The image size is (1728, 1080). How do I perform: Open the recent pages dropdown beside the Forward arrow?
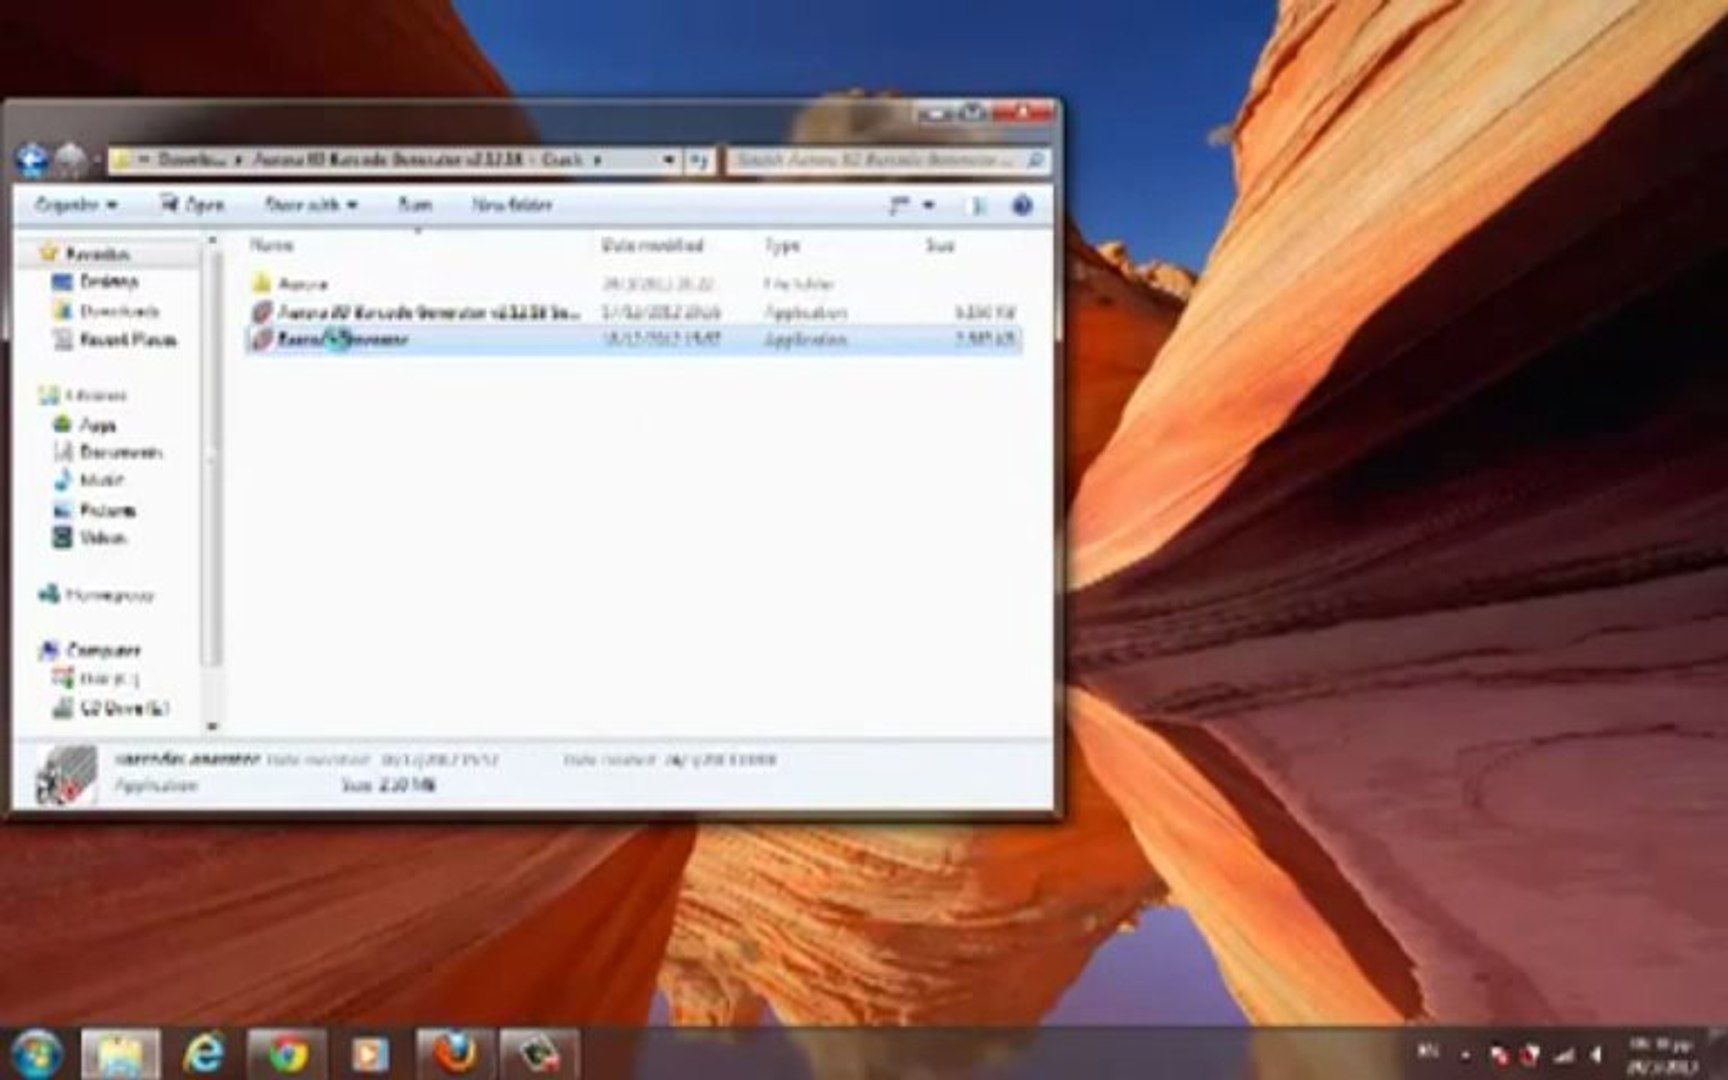[x=96, y=159]
